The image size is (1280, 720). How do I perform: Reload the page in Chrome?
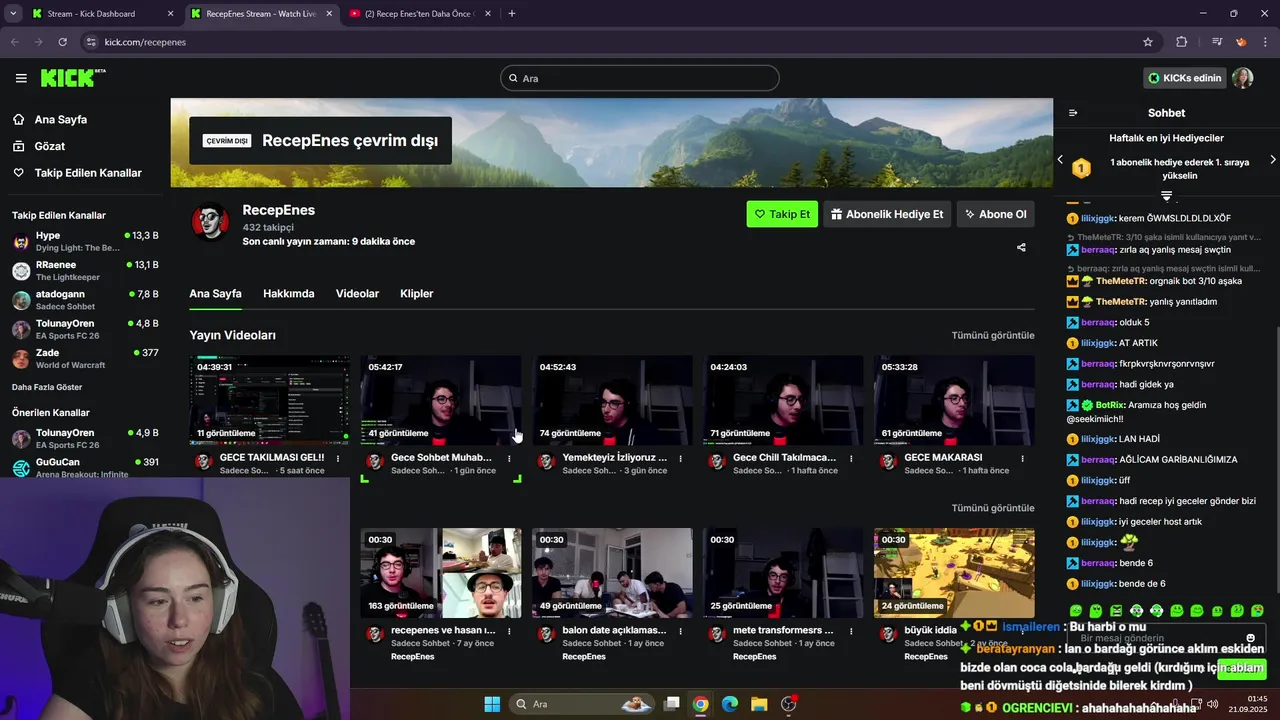click(x=62, y=42)
